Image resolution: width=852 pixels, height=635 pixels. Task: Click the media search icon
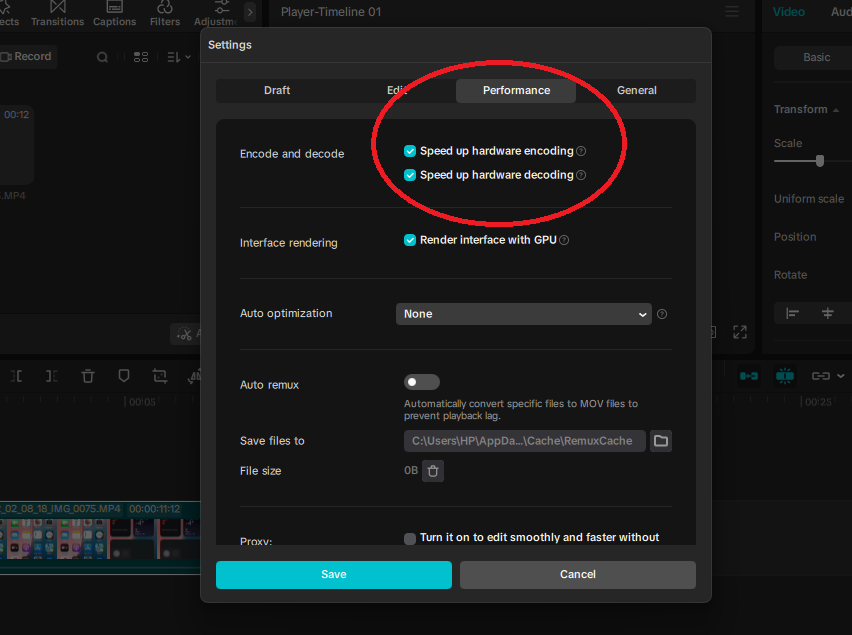[102, 57]
